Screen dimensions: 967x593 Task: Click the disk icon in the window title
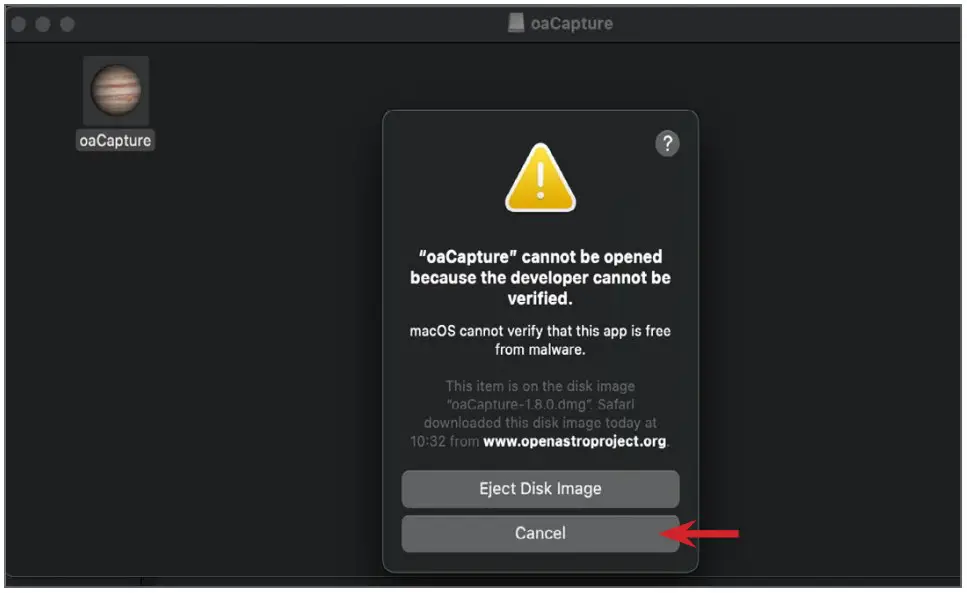tap(516, 23)
